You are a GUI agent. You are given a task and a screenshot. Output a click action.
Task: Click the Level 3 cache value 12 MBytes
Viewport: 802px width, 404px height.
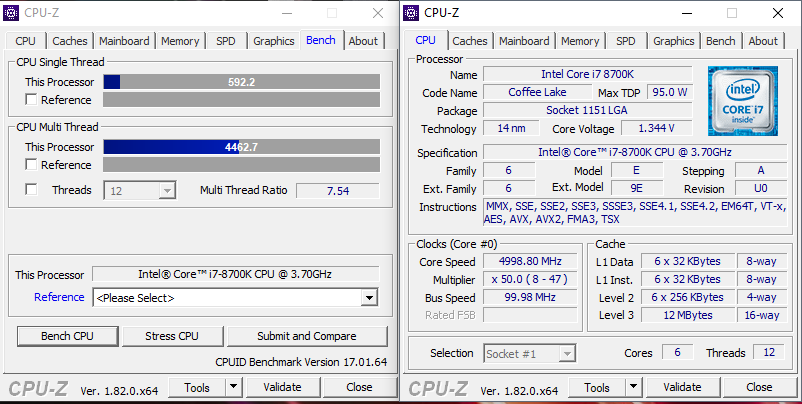688,315
